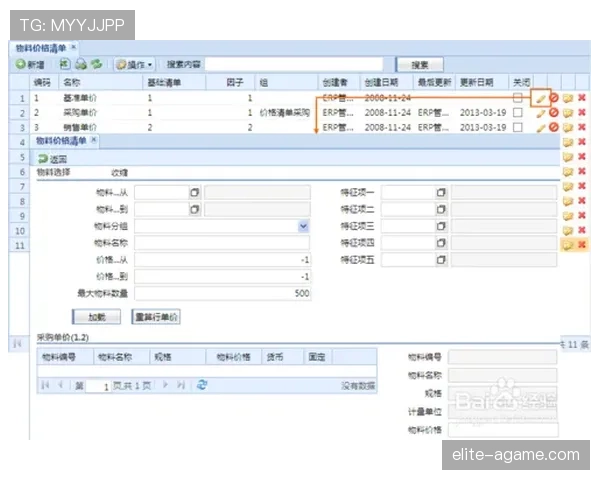Viewport: 600px width, 480px height.
Task: Go to previous page in lower grid pager
Action: 60,385
